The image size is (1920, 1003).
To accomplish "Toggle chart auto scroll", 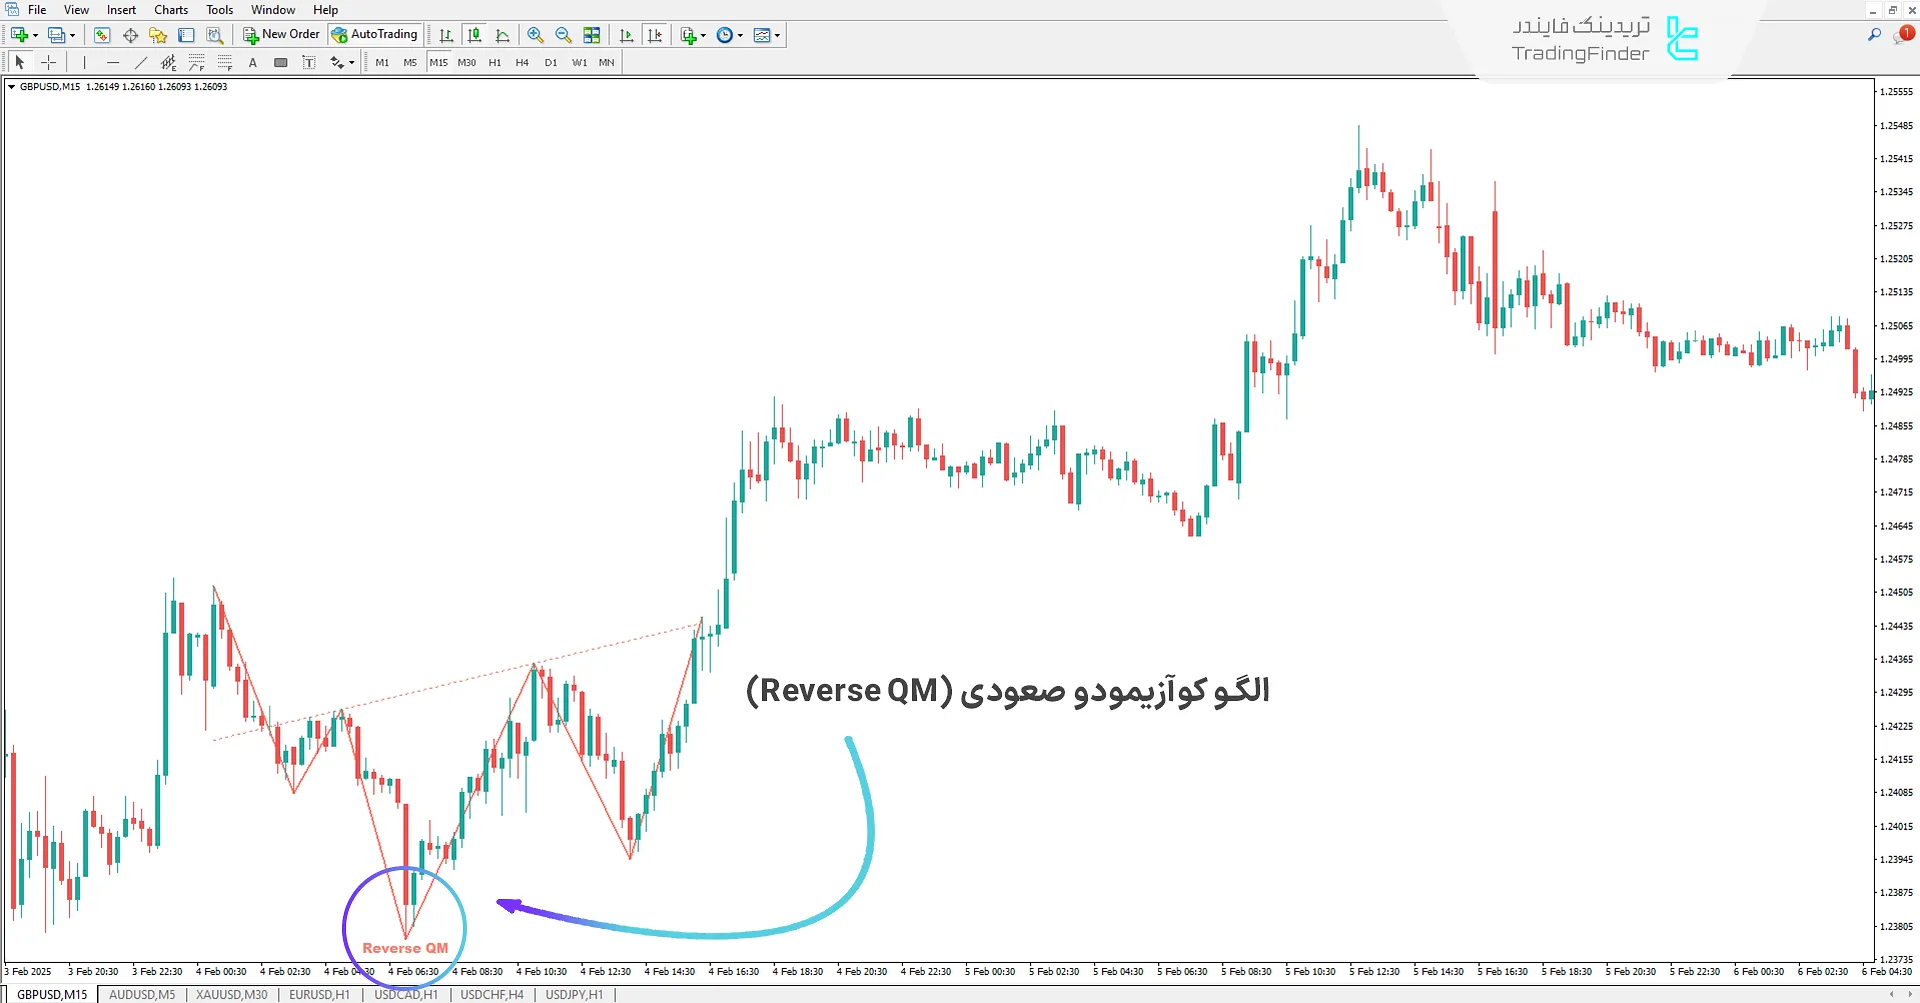I will [x=627, y=34].
